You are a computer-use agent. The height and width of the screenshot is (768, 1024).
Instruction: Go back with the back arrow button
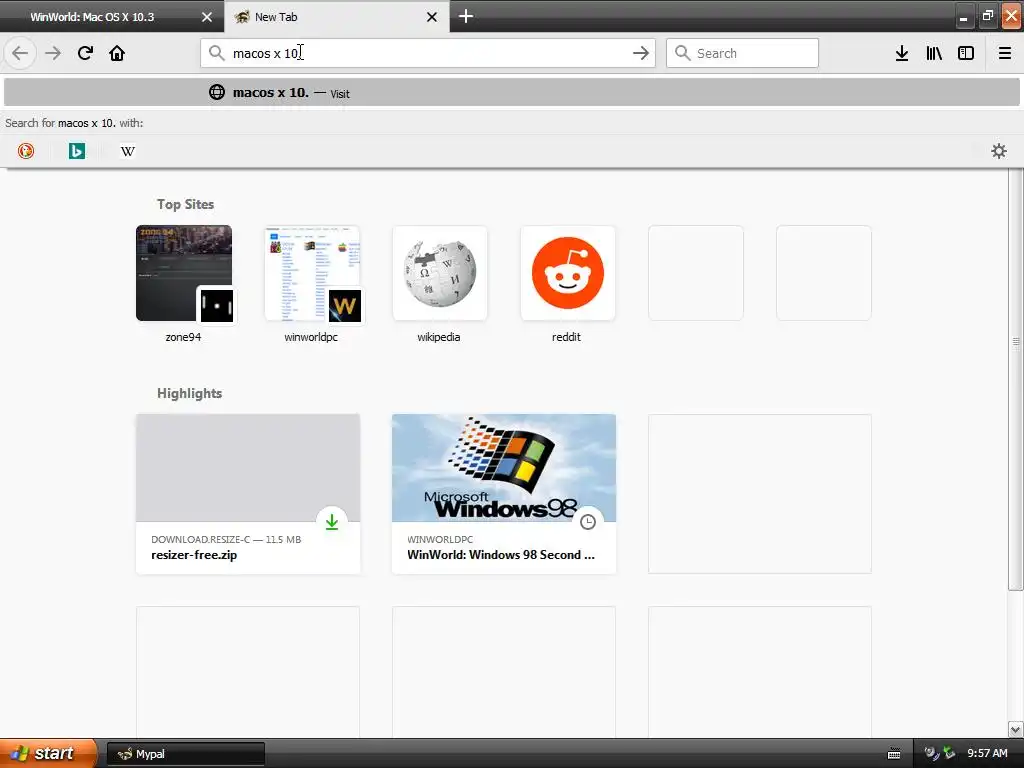coord(20,53)
